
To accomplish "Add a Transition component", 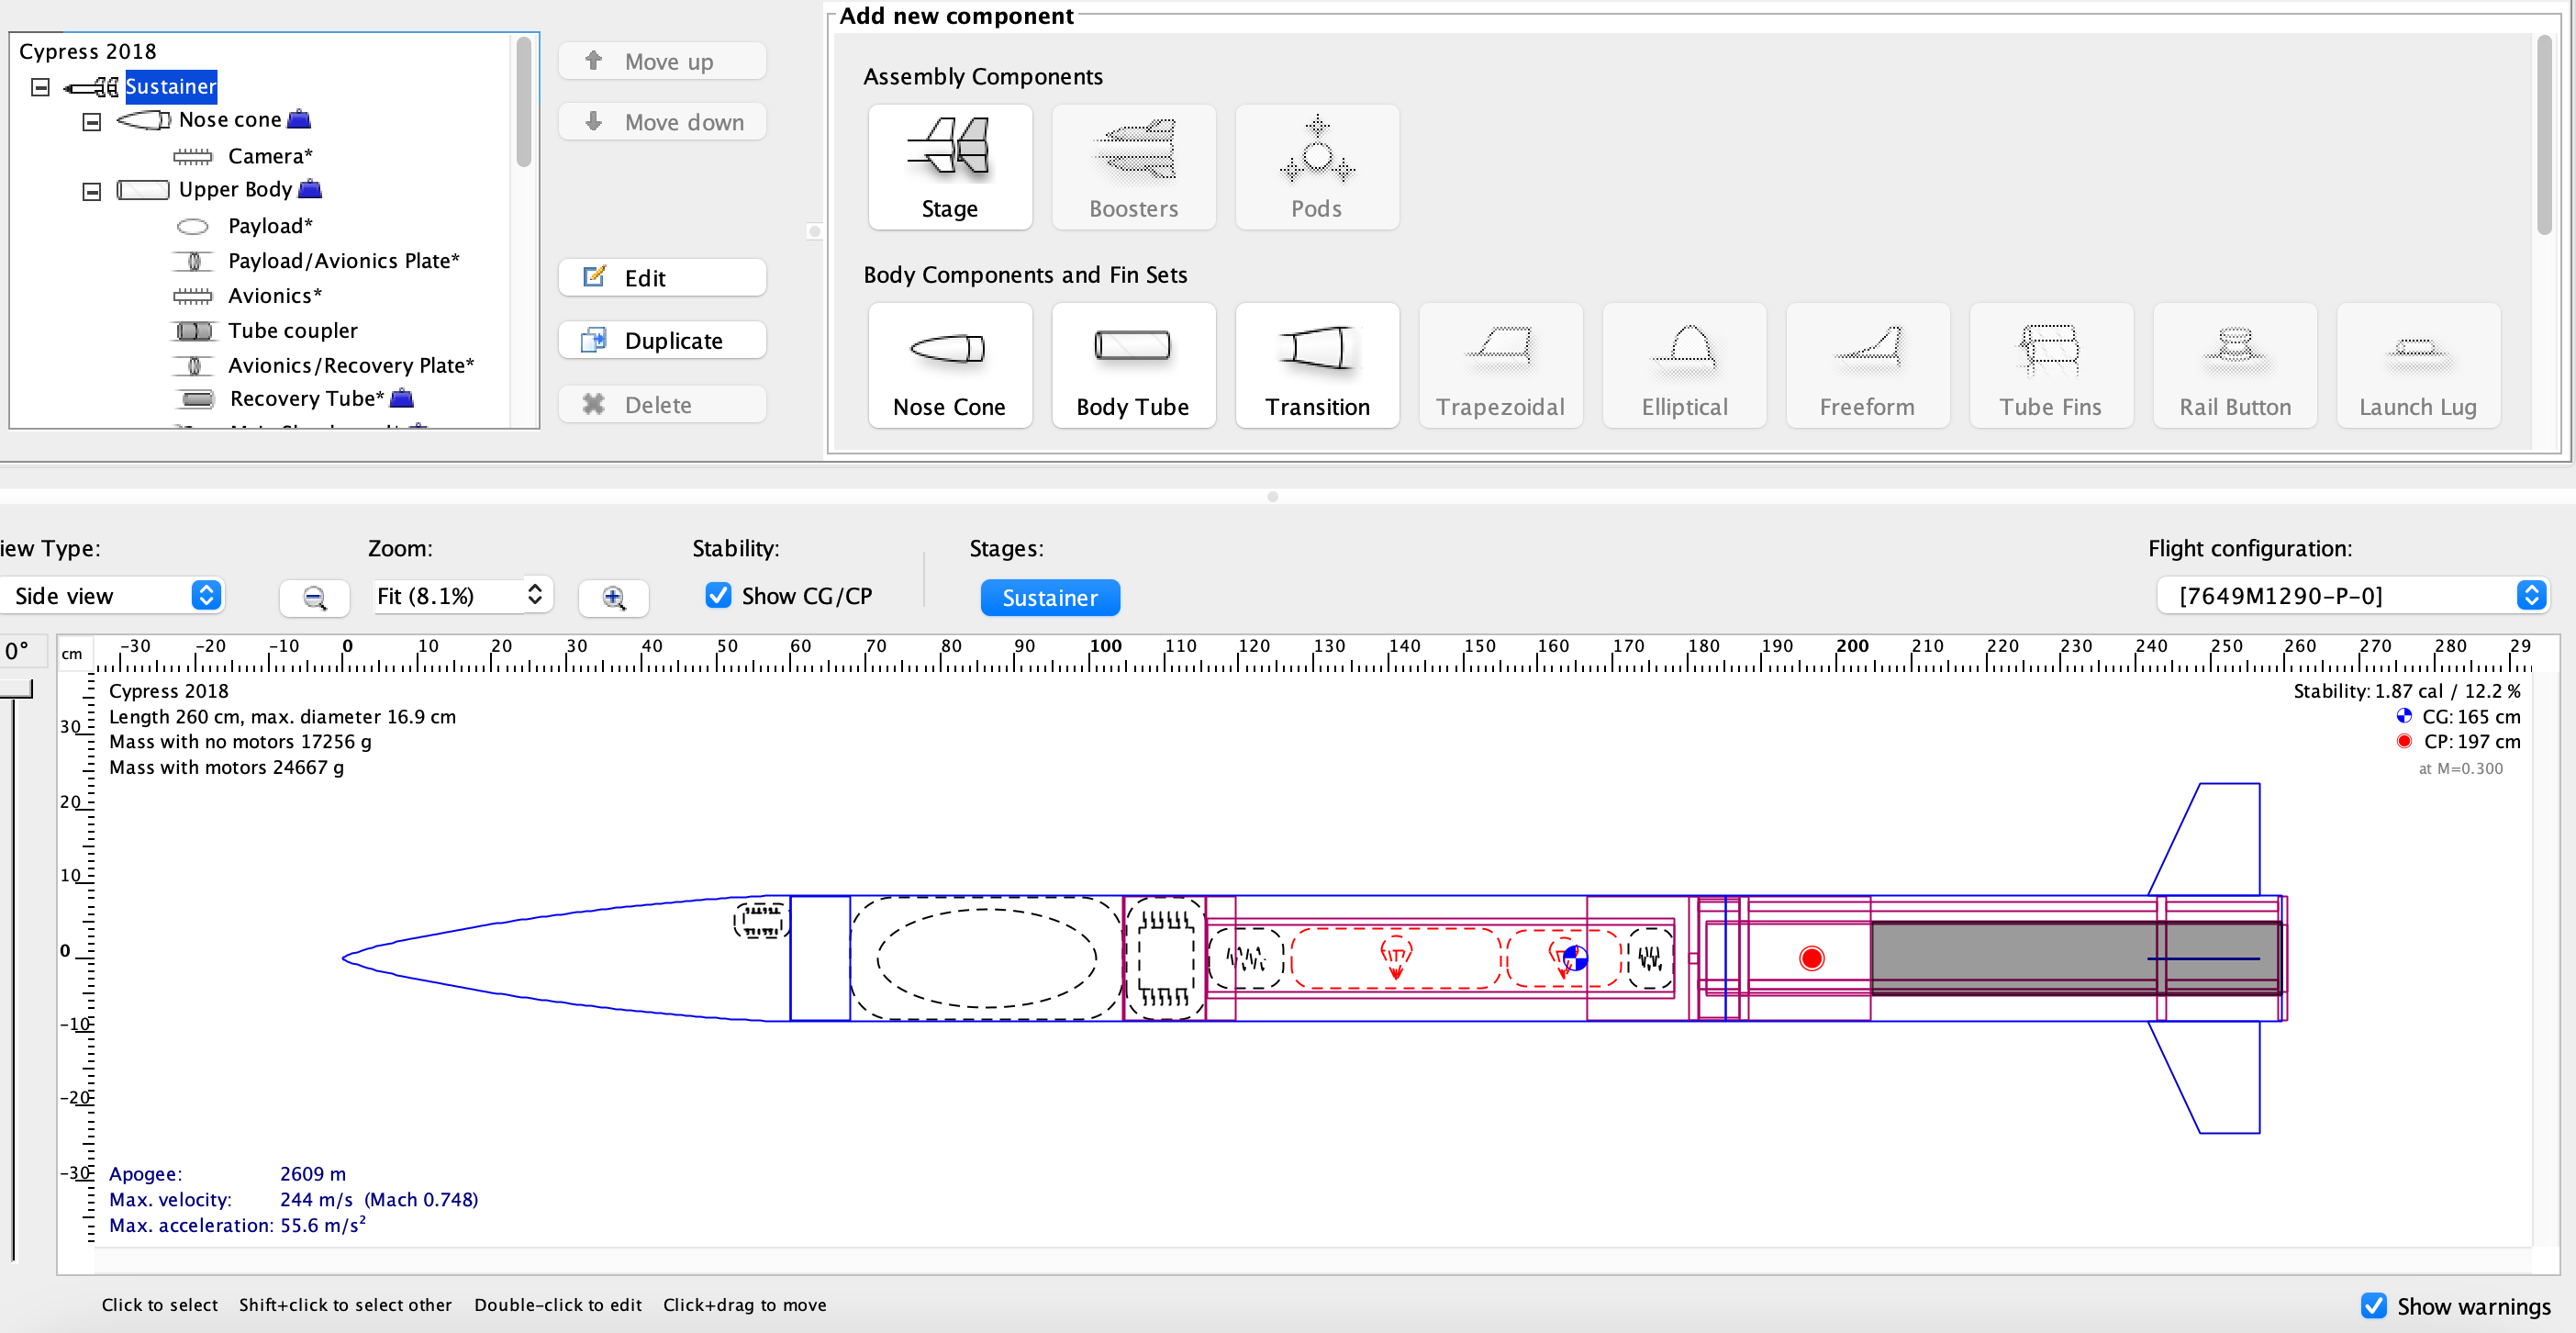I will (x=1316, y=366).
